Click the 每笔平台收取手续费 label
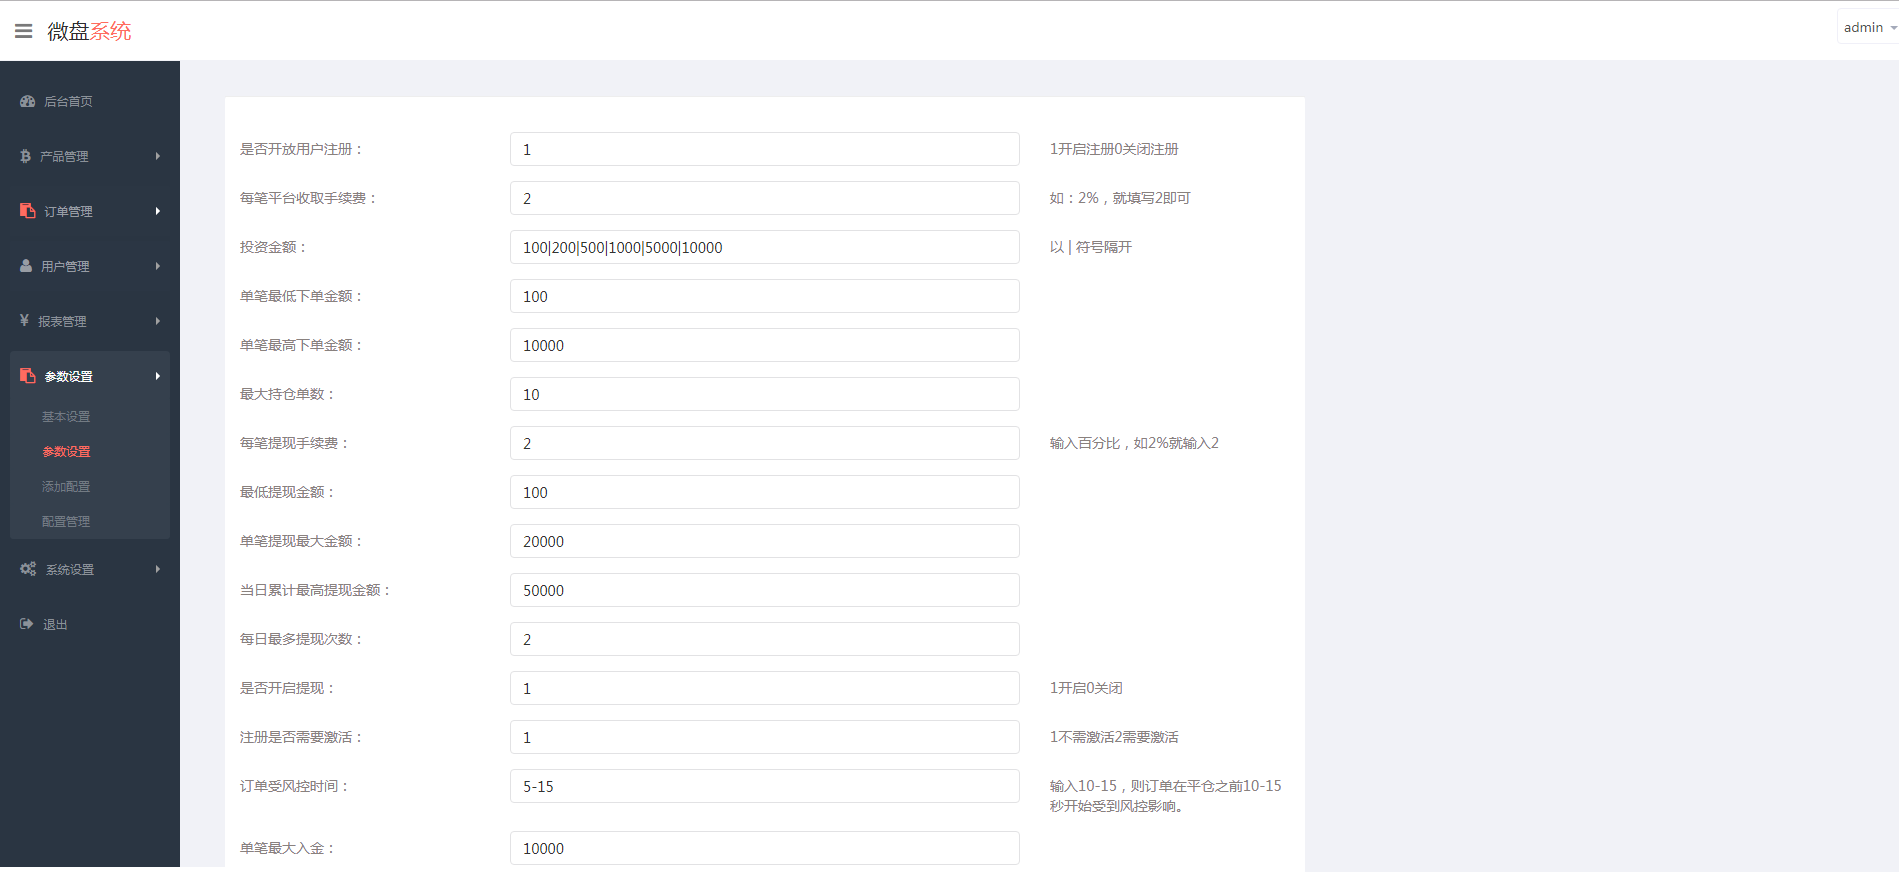This screenshot has width=1899, height=872. [x=309, y=198]
